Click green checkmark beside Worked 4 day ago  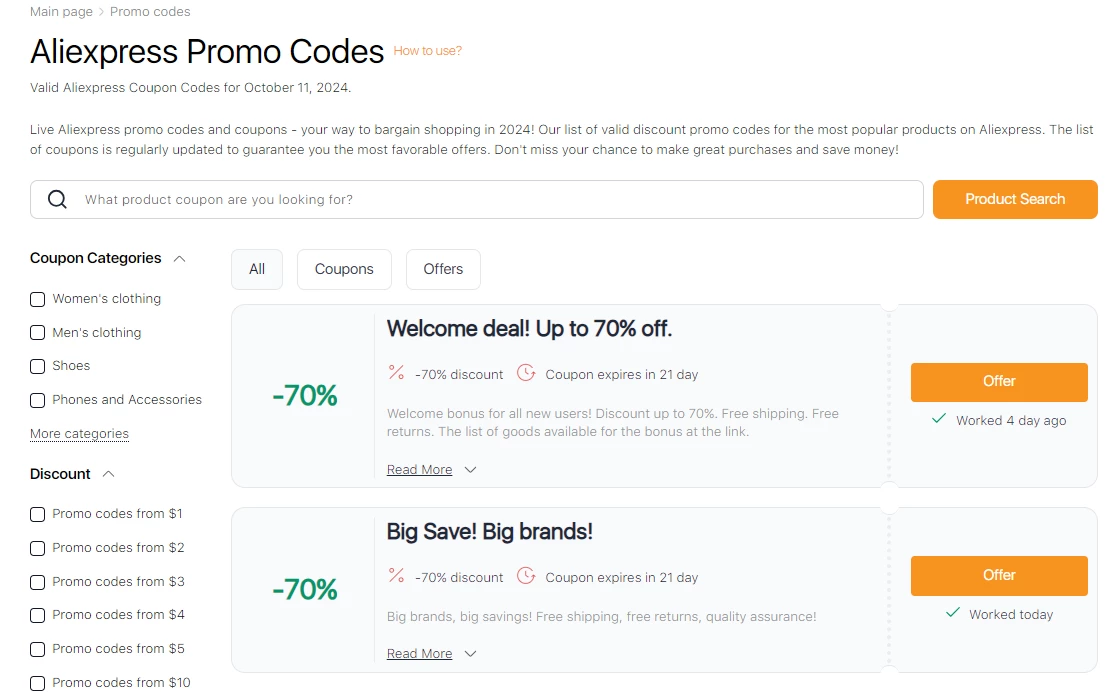click(x=939, y=419)
